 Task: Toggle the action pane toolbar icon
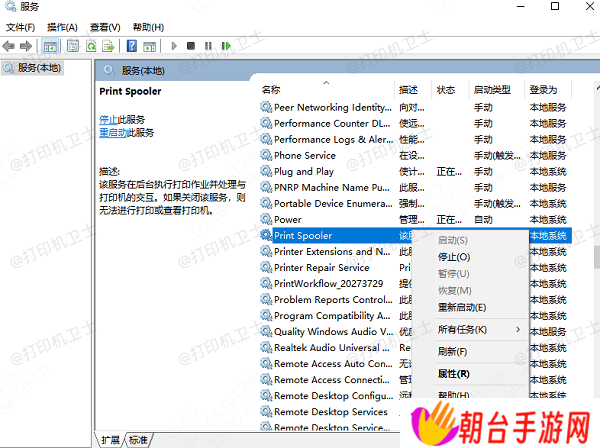150,46
